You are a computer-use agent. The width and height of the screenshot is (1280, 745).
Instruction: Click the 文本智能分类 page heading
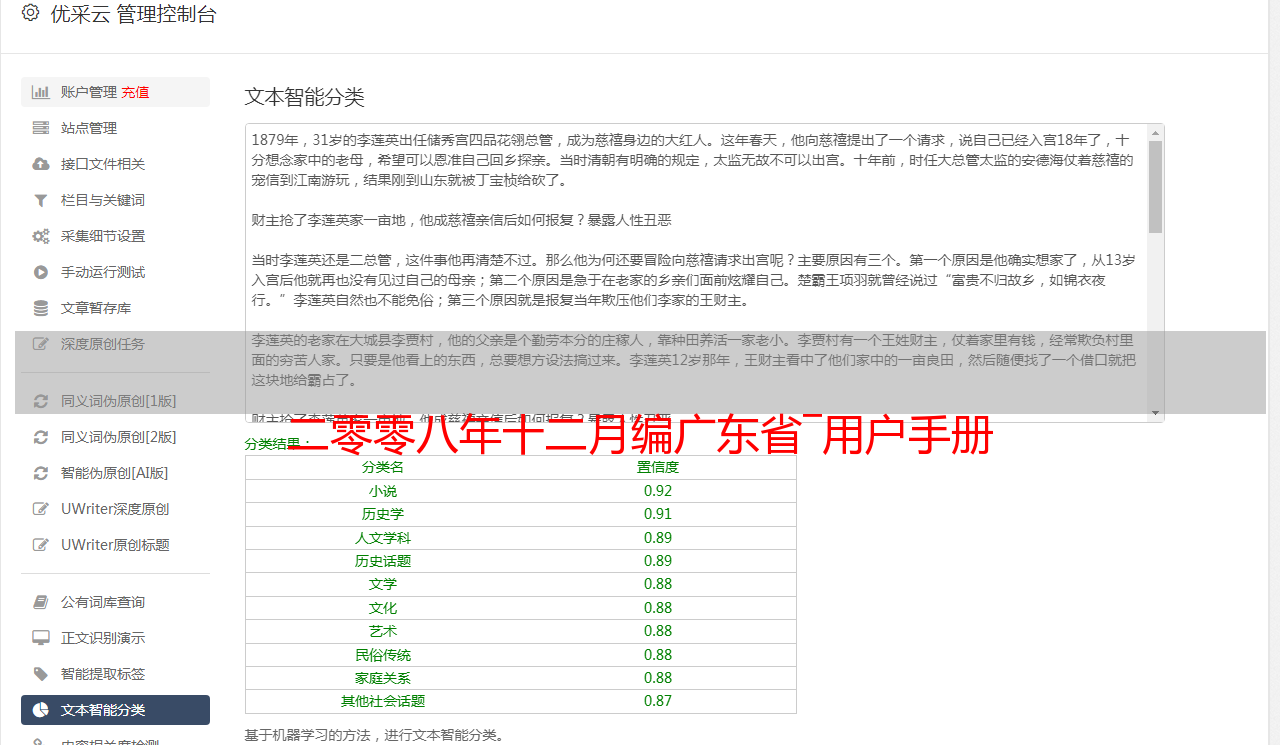click(305, 97)
